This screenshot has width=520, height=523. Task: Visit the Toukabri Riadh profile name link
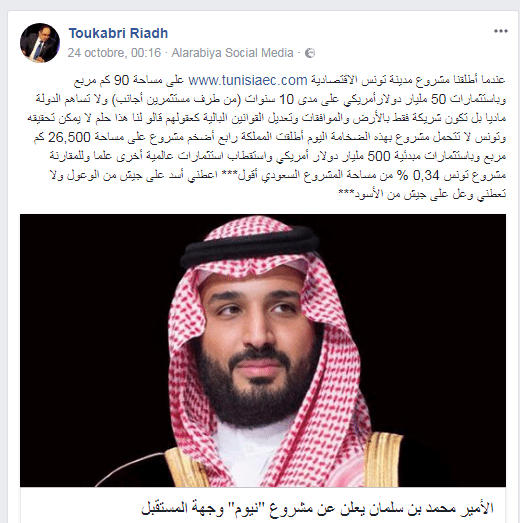tap(118, 33)
